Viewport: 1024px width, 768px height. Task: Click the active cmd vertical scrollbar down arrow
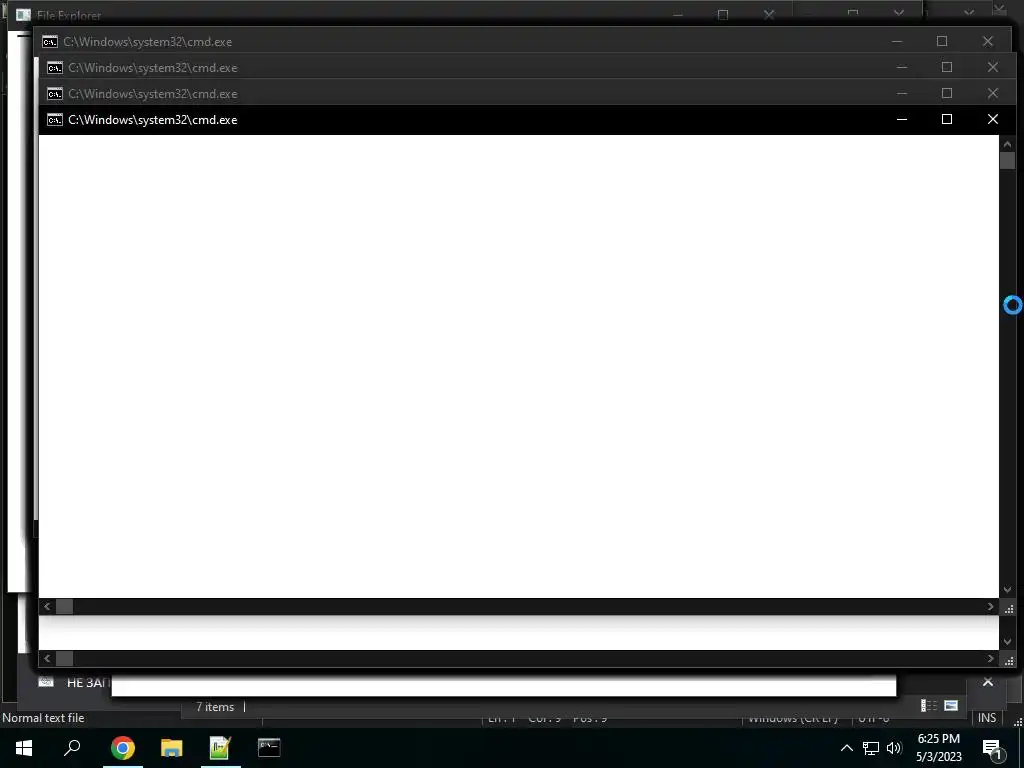point(1007,590)
